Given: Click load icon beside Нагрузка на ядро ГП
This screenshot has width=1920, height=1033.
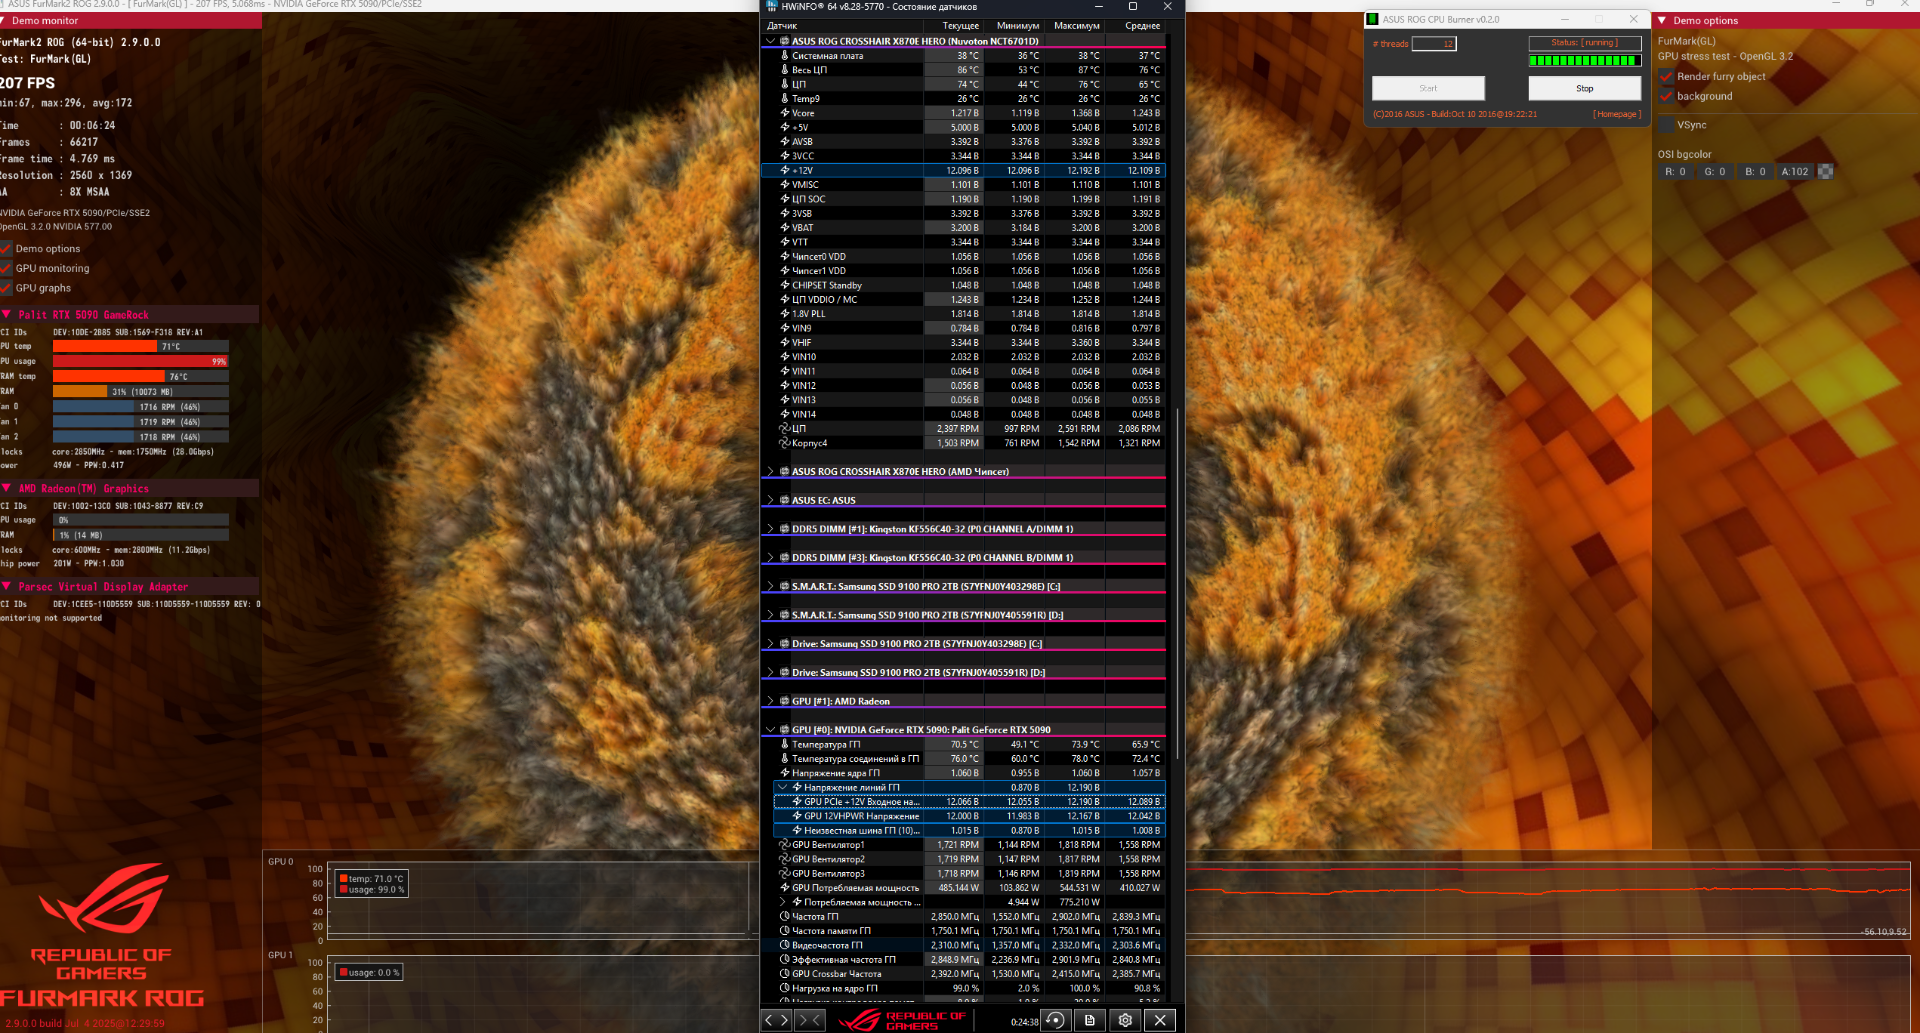Looking at the screenshot, I should (x=785, y=989).
